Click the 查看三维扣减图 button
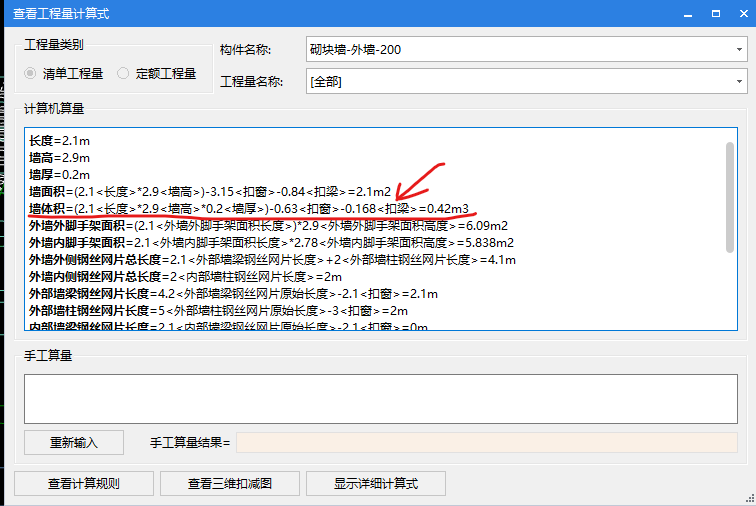756x506 pixels. click(x=230, y=483)
